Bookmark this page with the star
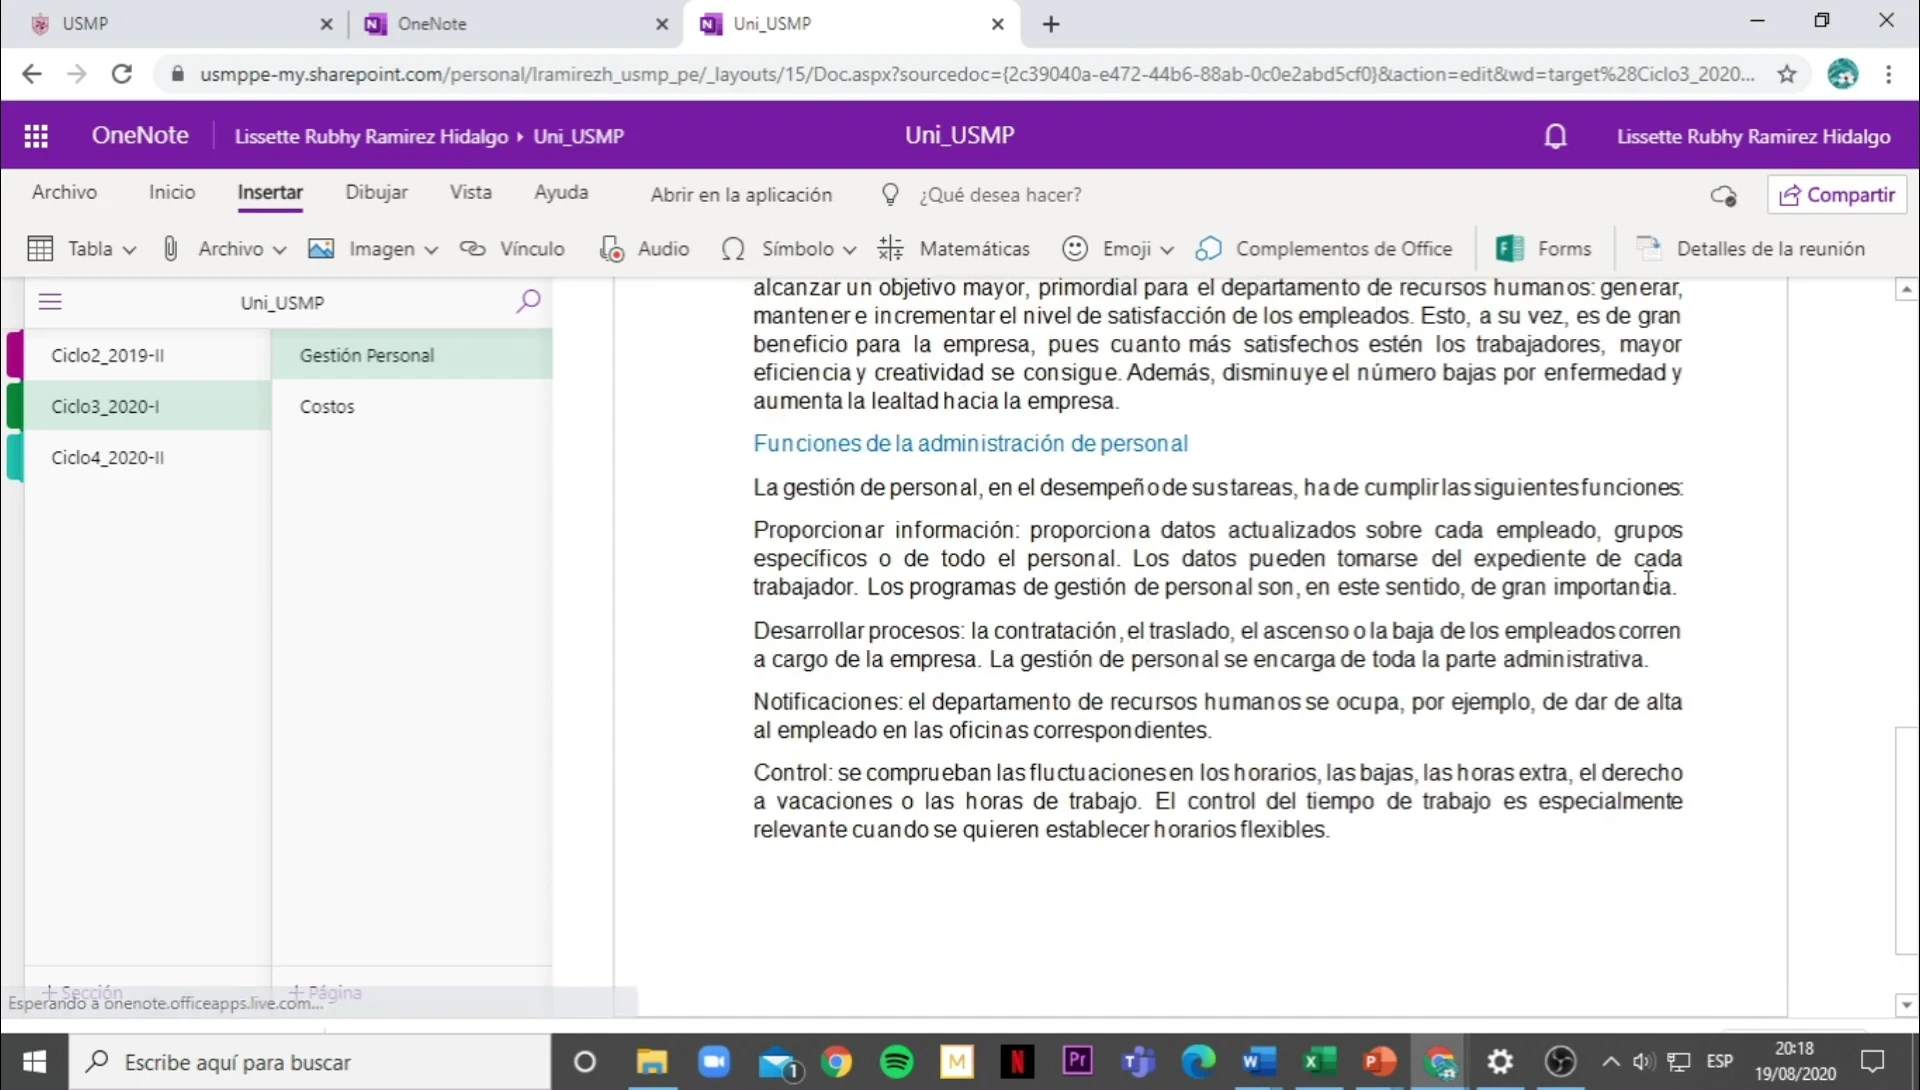 [1787, 74]
